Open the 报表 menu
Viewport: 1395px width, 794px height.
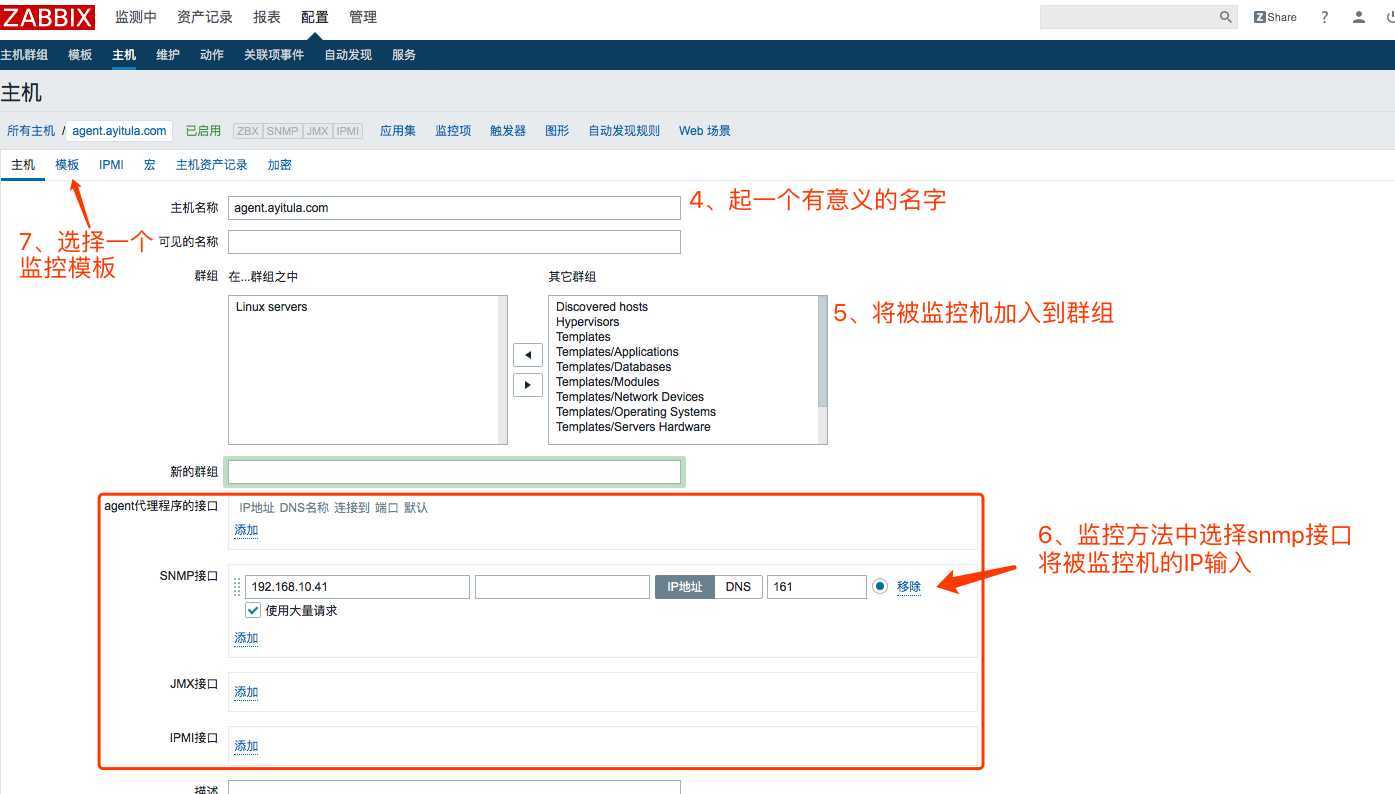click(x=267, y=17)
